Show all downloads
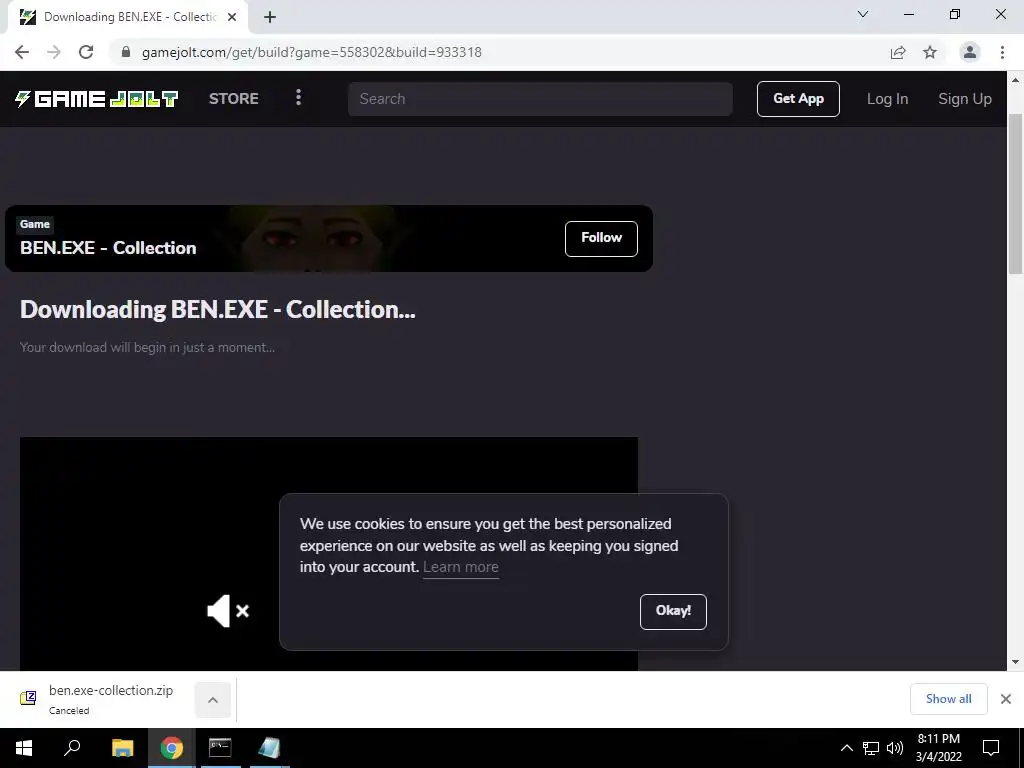 (948, 699)
